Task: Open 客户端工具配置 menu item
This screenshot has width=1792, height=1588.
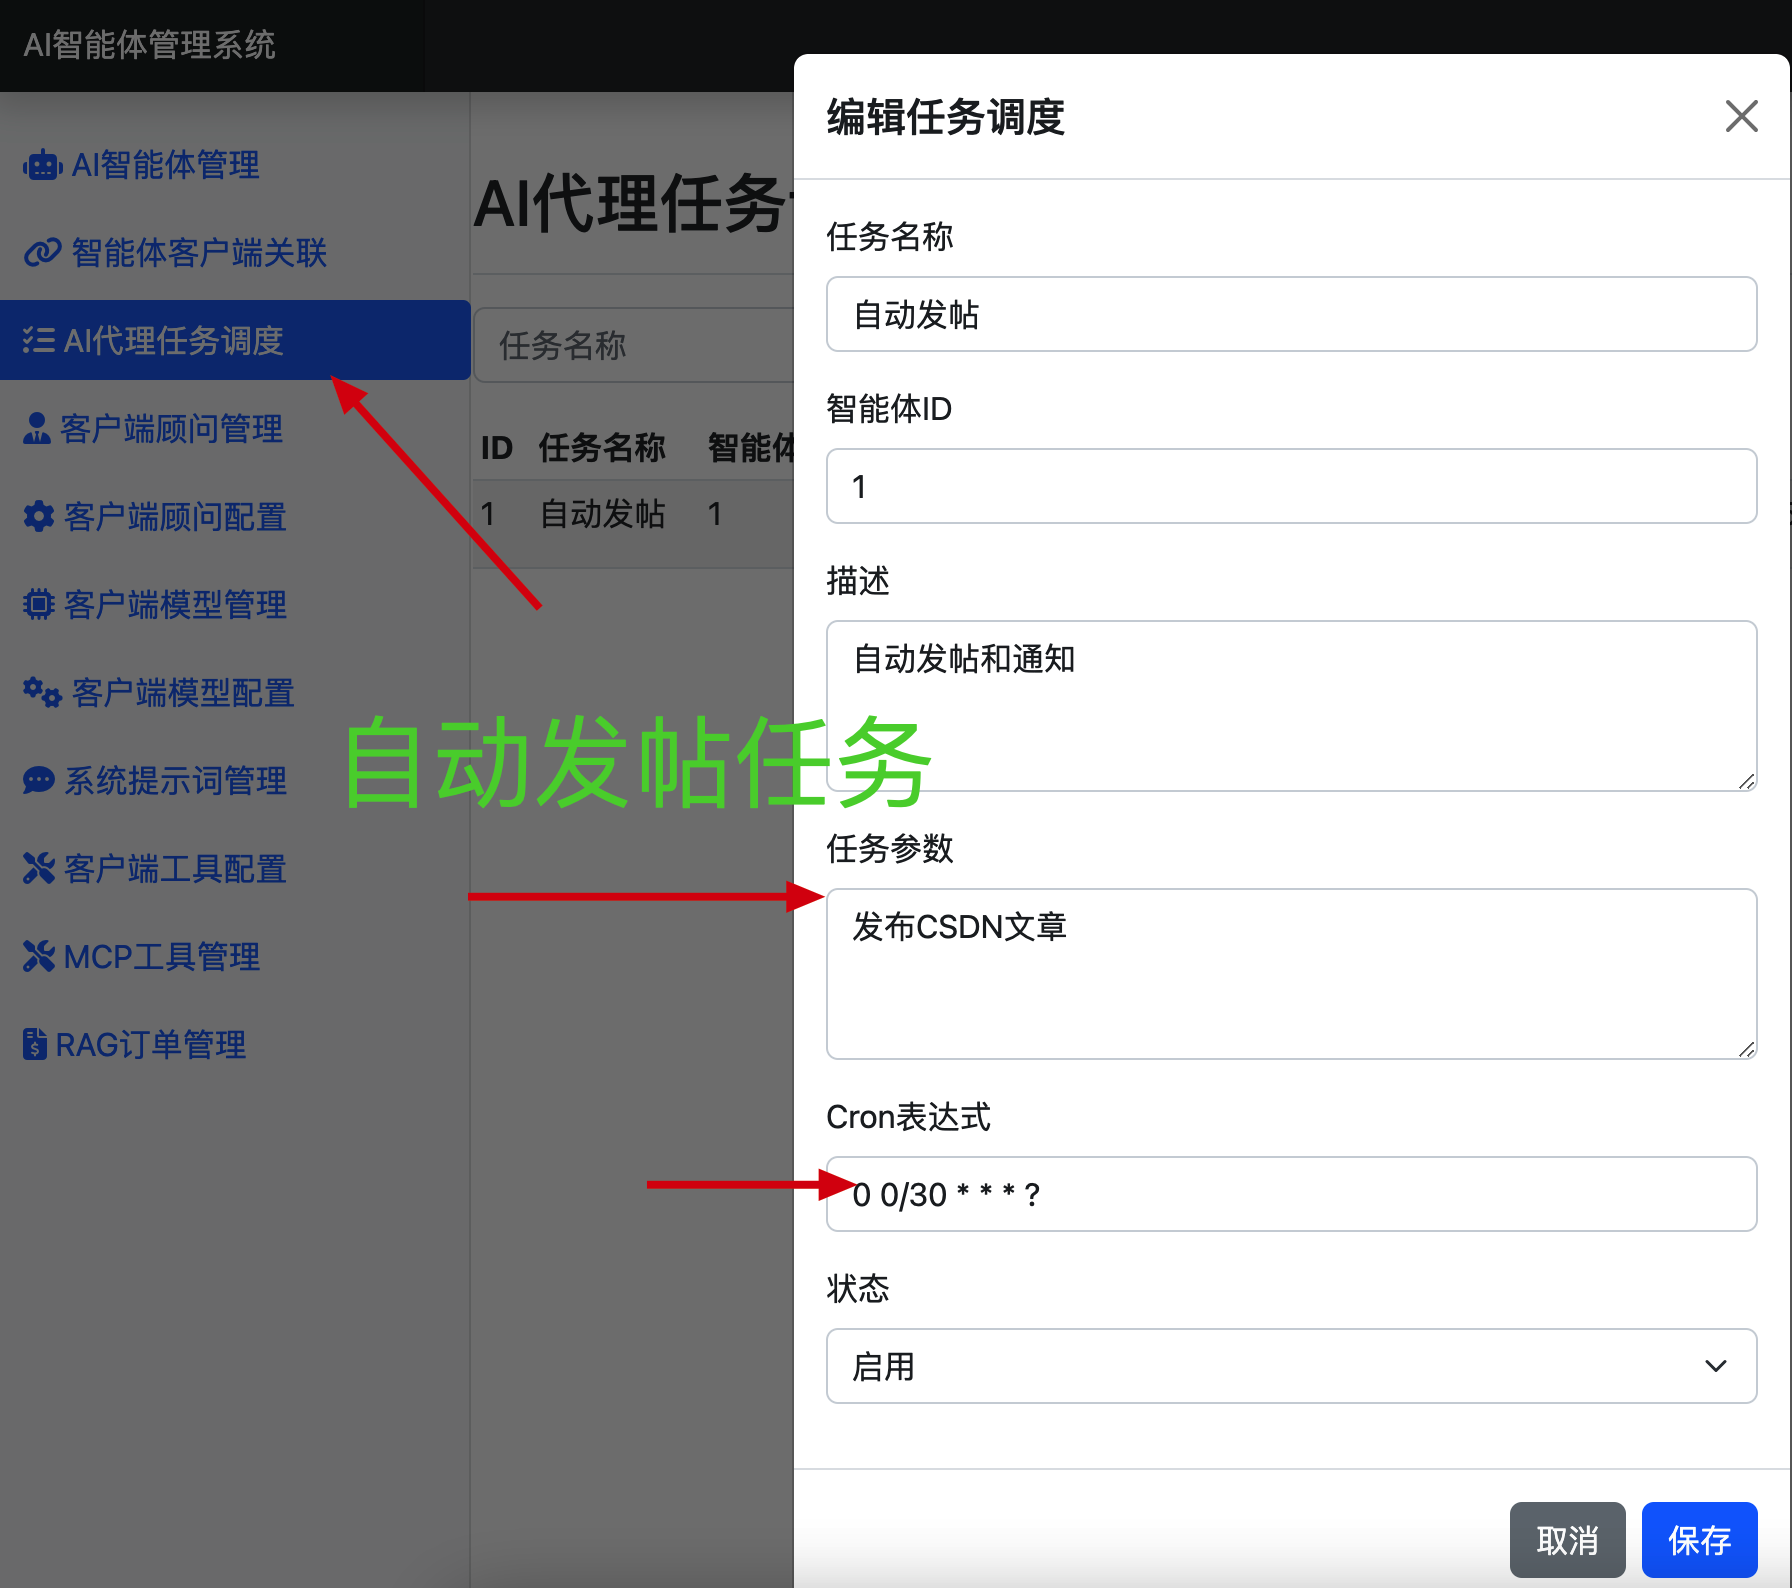Action: point(235,868)
